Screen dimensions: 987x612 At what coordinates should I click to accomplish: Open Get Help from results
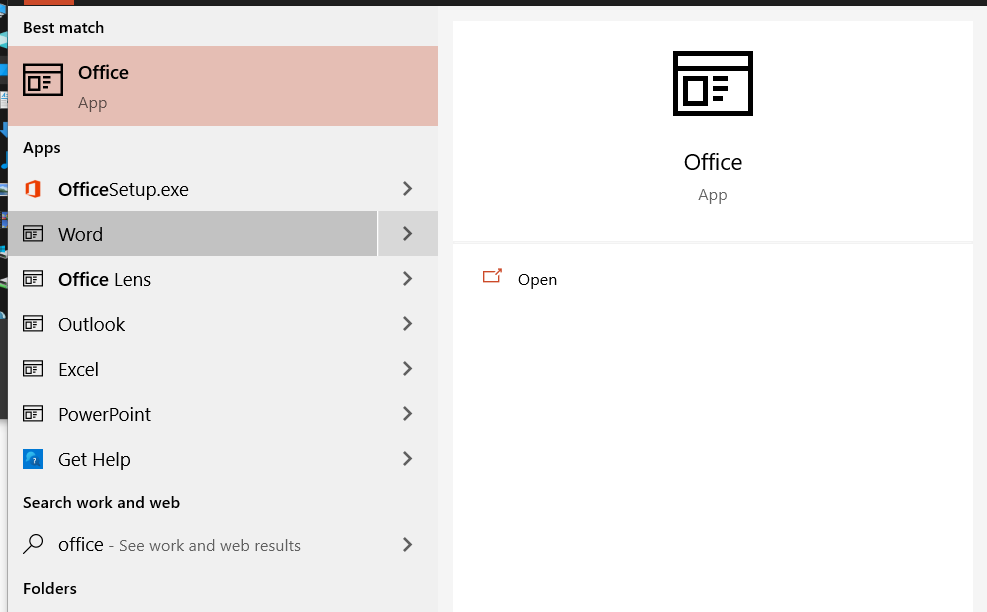click(193, 459)
